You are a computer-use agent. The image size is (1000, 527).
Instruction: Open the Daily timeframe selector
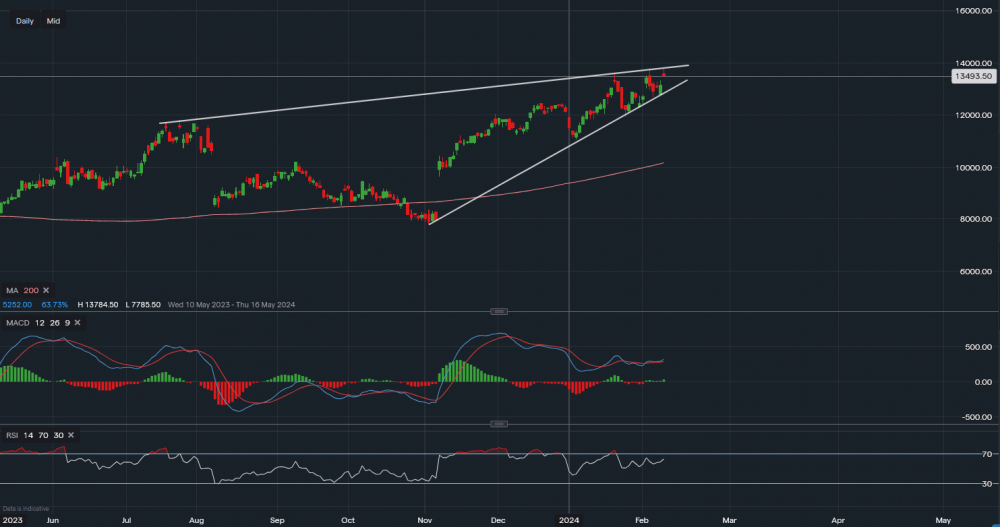coord(25,20)
